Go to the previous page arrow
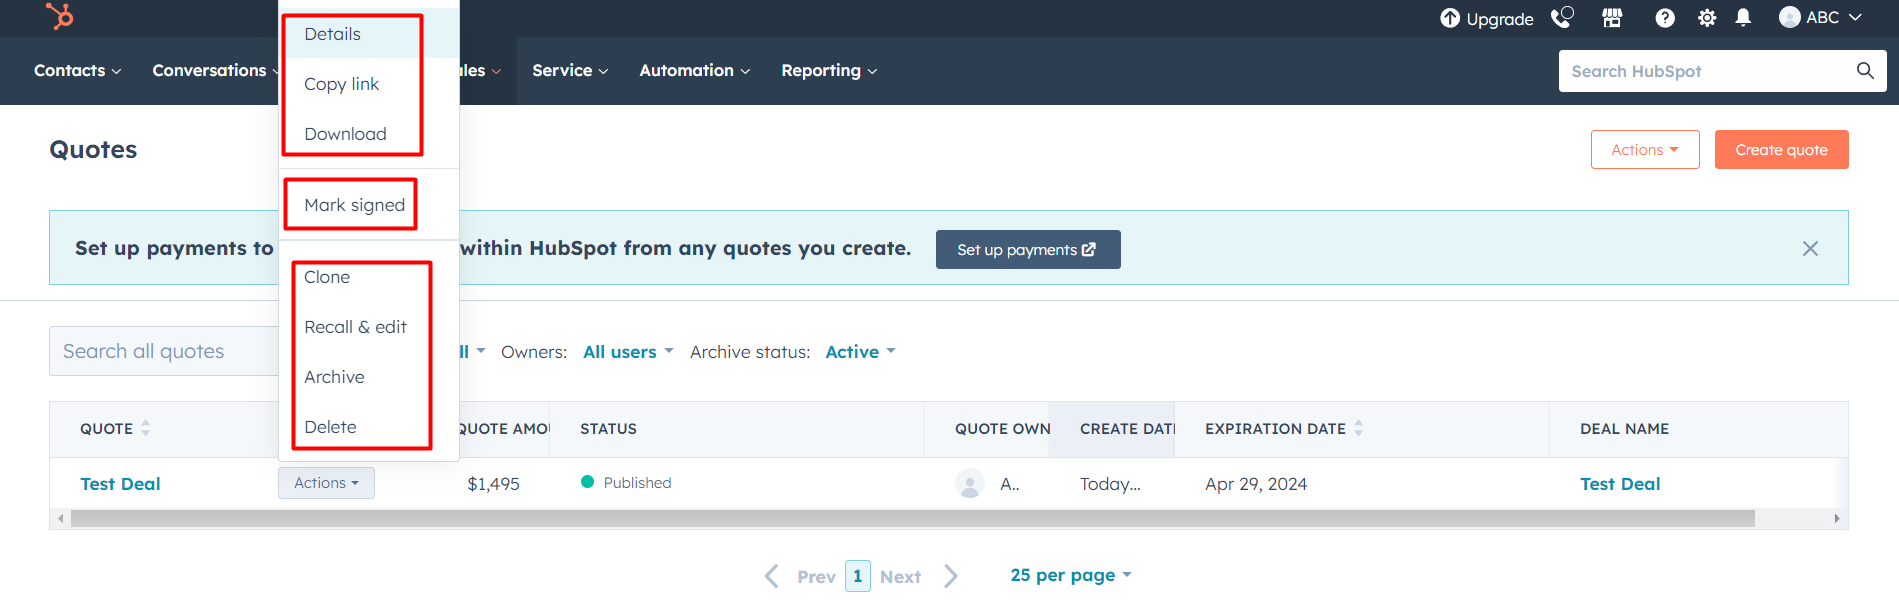The image size is (1899, 609). pos(772,576)
